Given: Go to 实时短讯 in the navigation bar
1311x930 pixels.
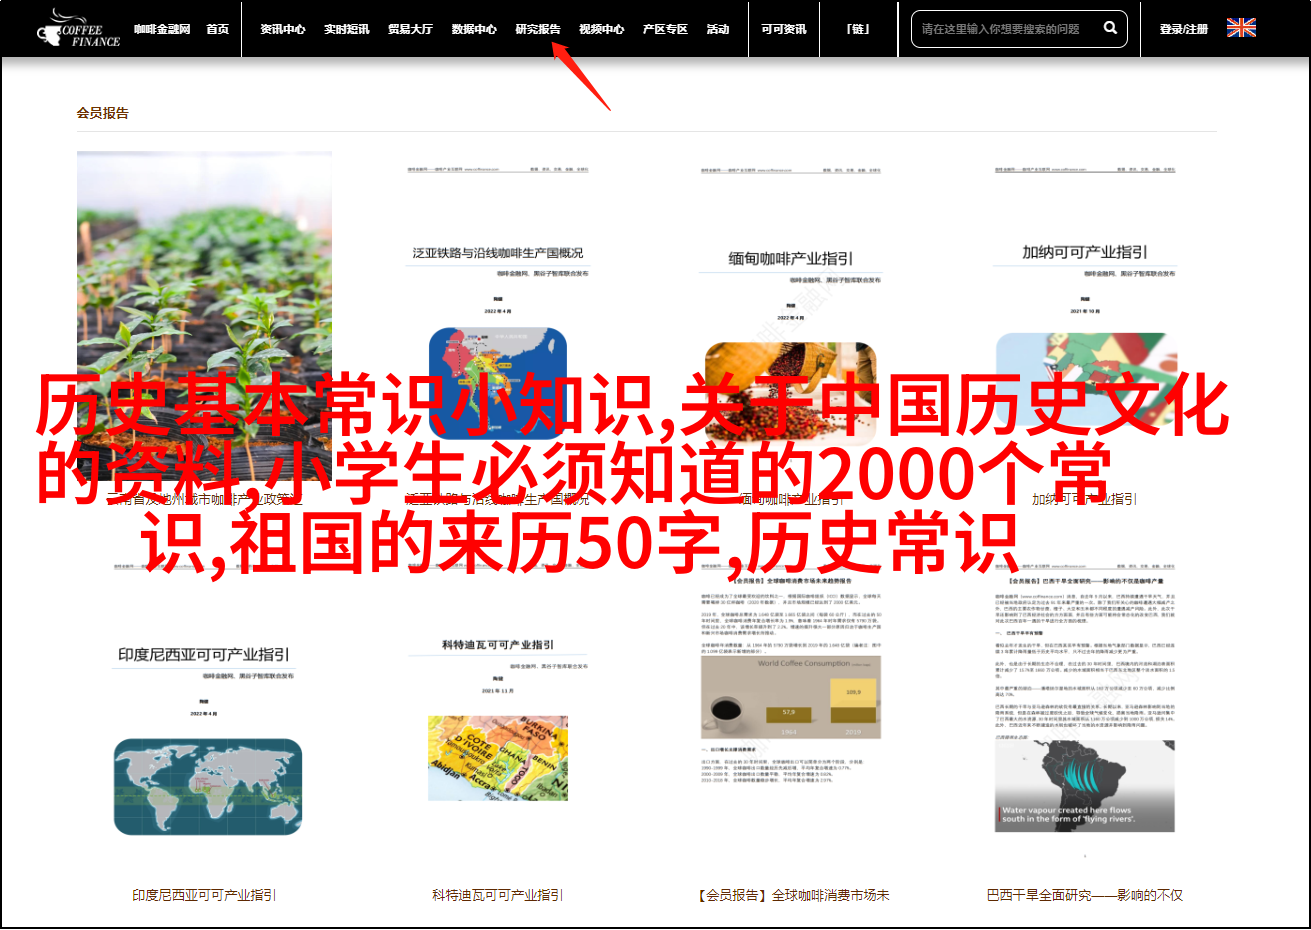Looking at the screenshot, I should 346,29.
